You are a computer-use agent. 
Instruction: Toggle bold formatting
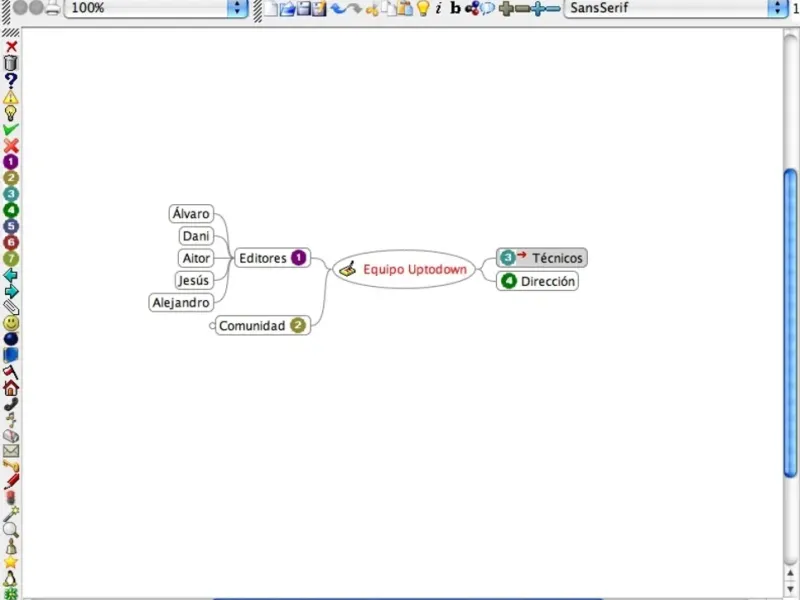[455, 8]
